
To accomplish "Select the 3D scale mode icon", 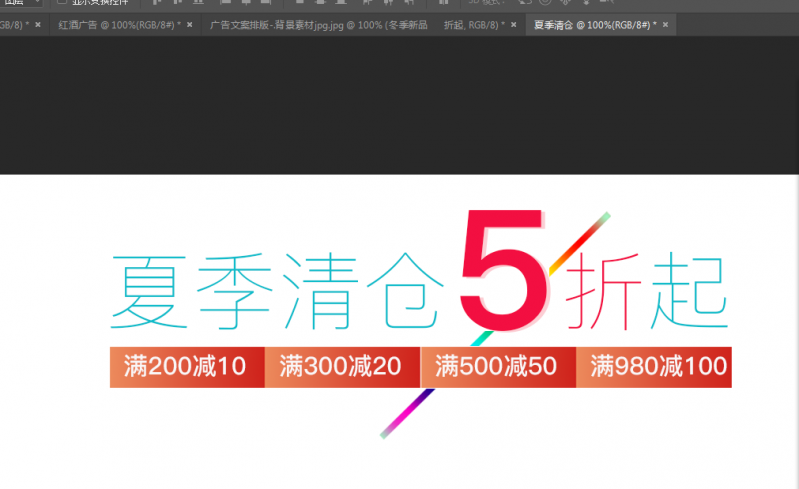I will coord(605,3).
